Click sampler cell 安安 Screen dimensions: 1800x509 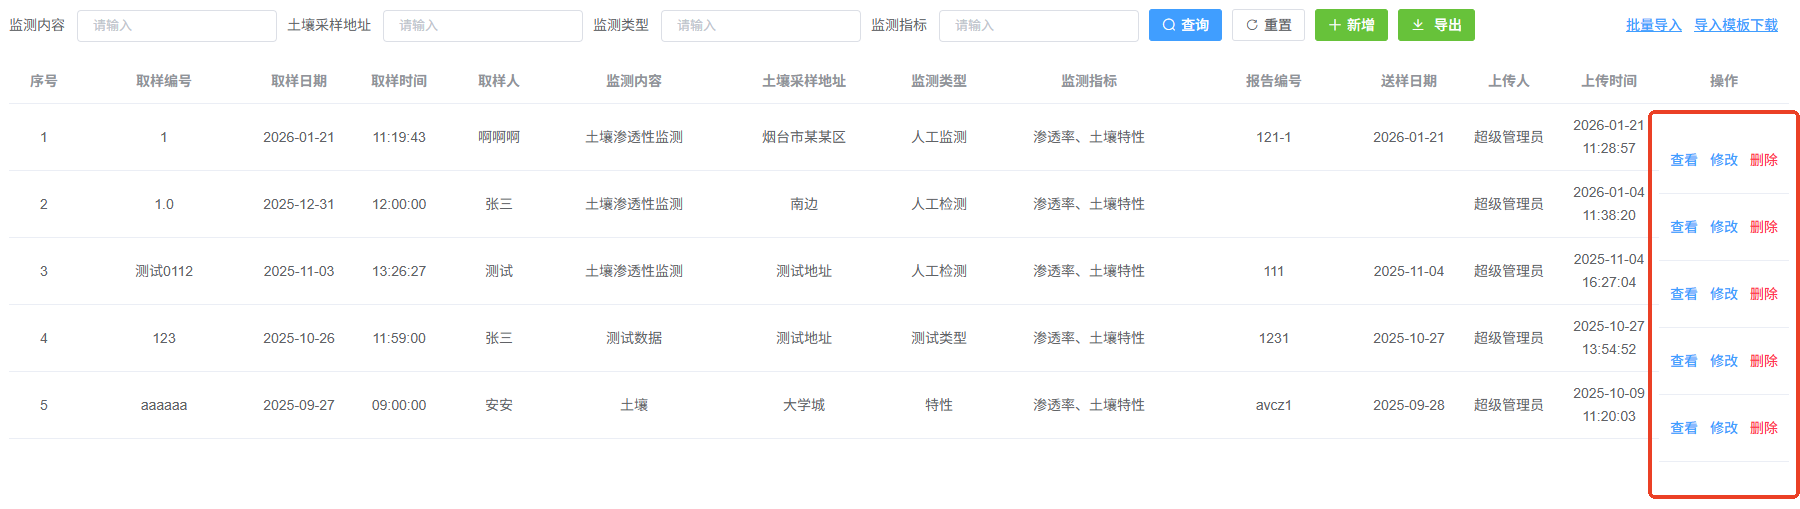pyautogui.click(x=499, y=405)
